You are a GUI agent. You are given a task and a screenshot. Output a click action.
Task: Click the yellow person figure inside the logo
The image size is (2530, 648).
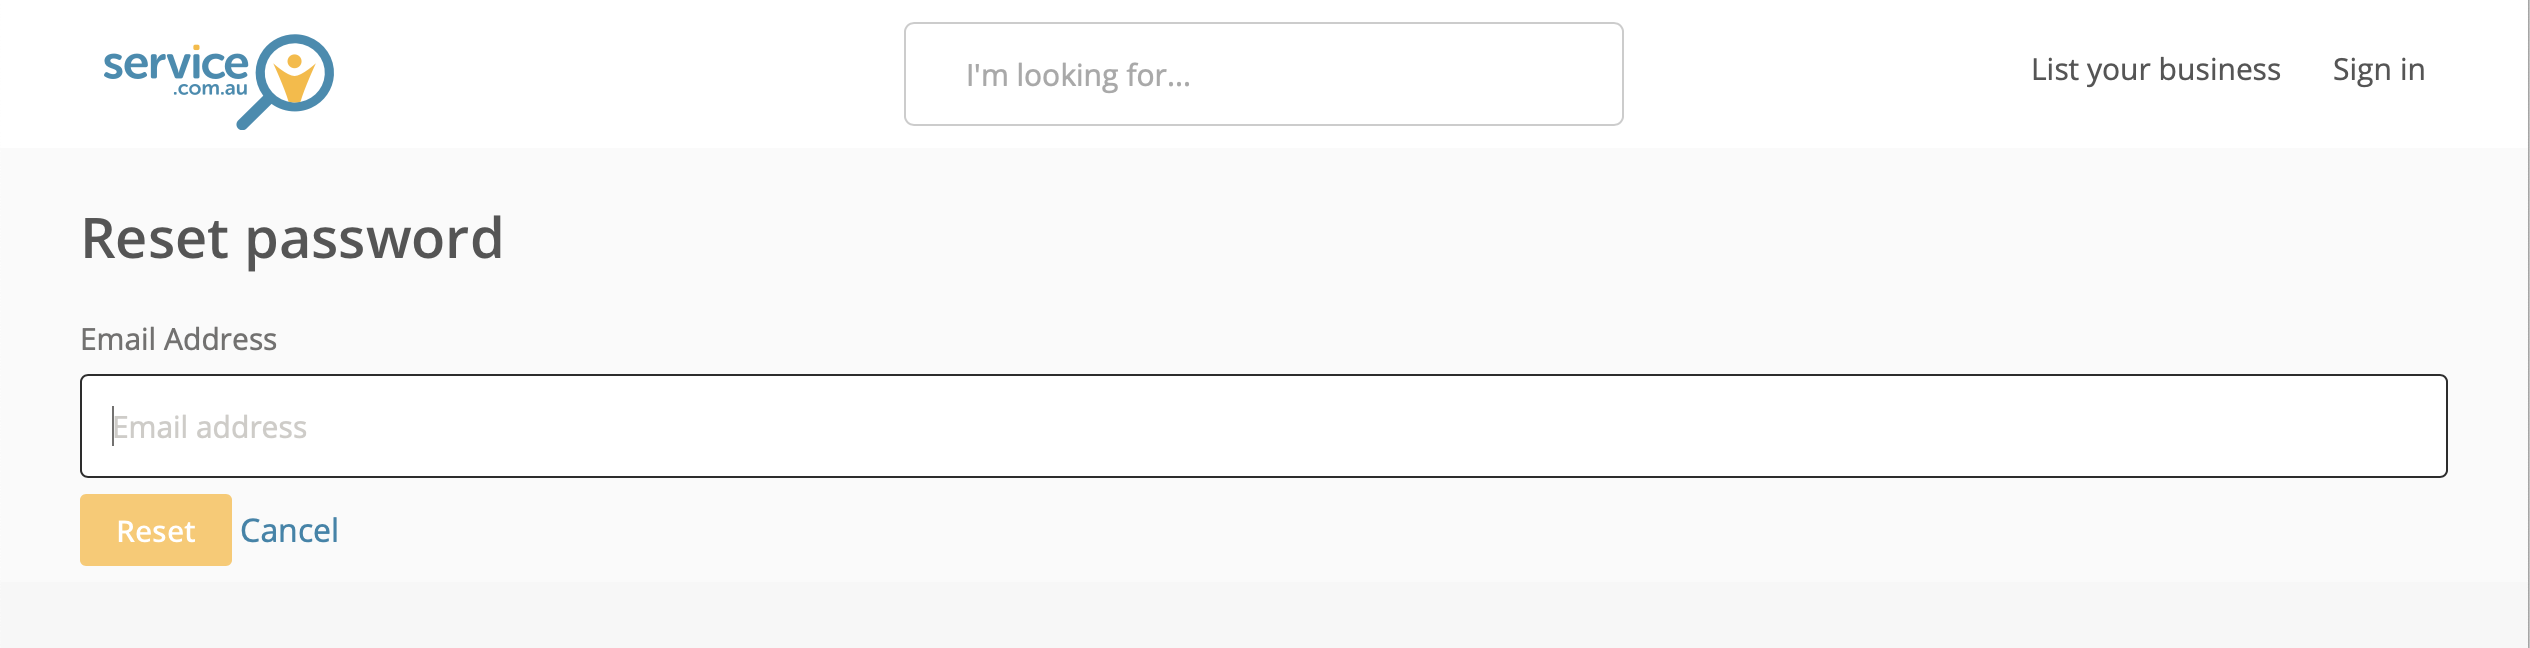point(294,77)
